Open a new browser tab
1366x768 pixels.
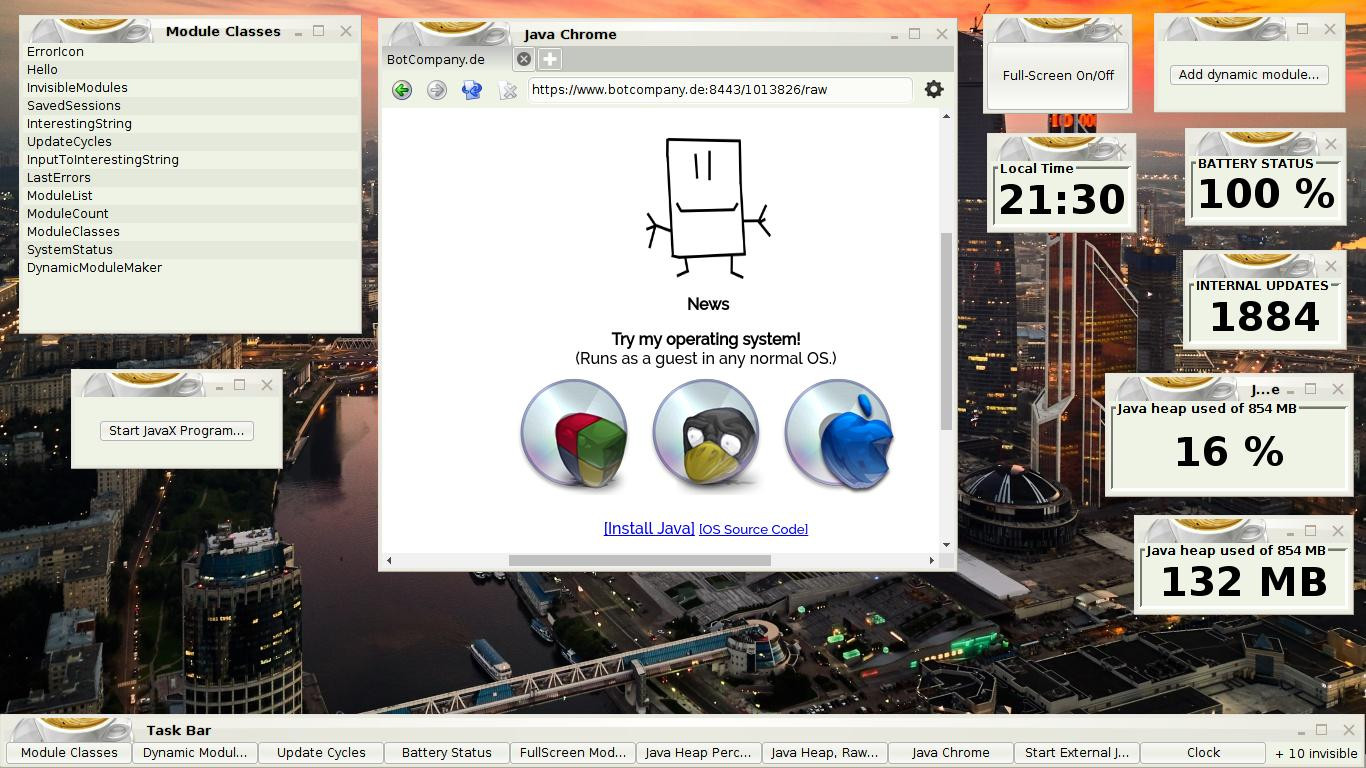pos(550,59)
